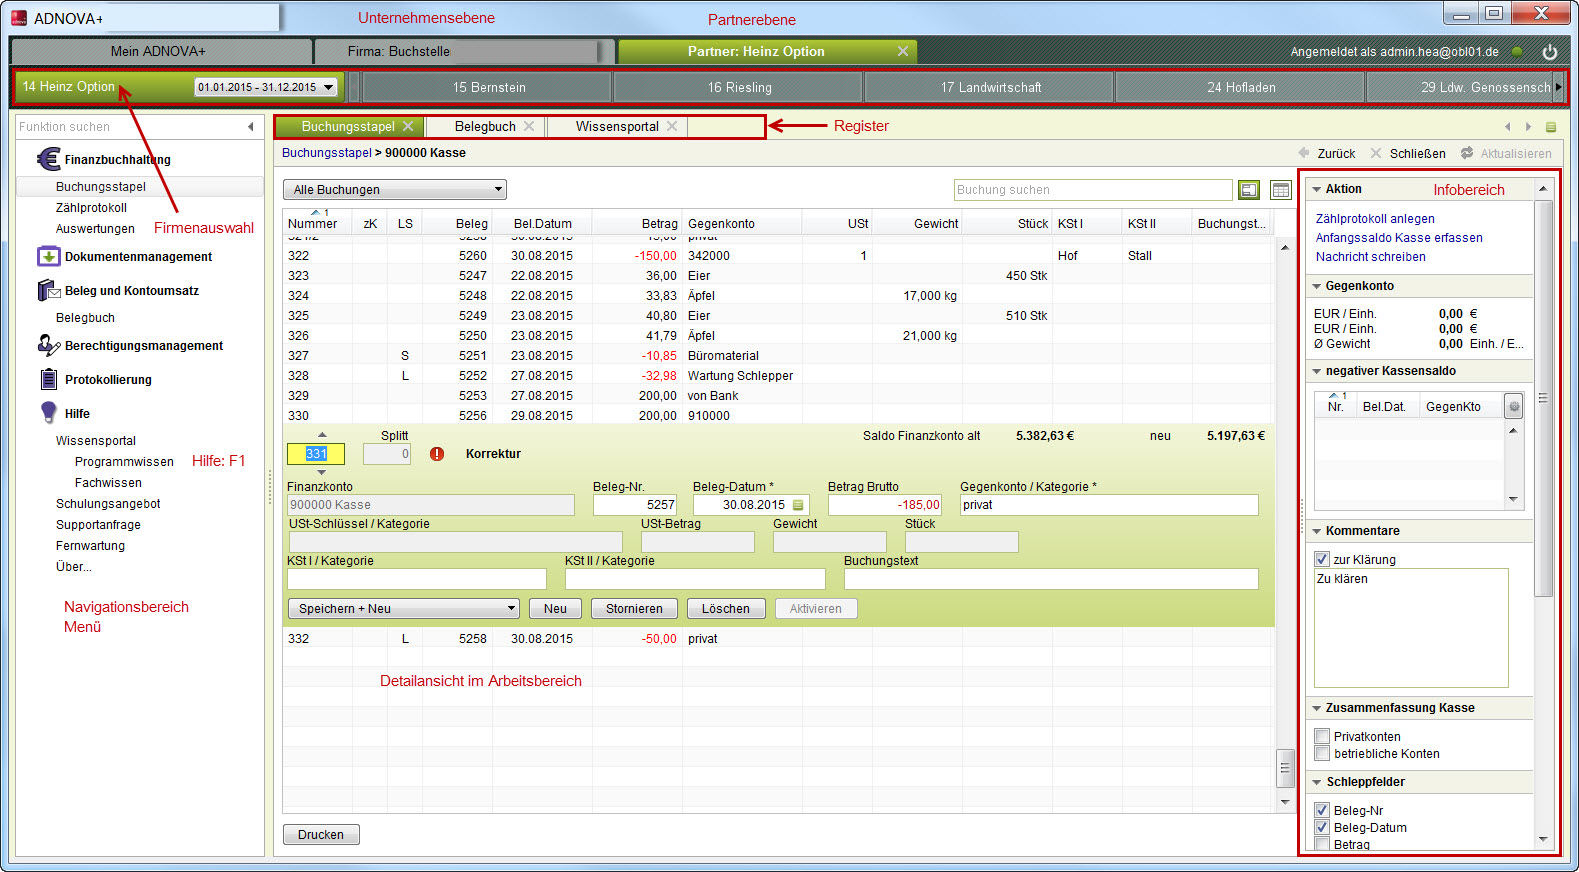
Task: Switch to the Belegbuch tab
Action: 485,127
